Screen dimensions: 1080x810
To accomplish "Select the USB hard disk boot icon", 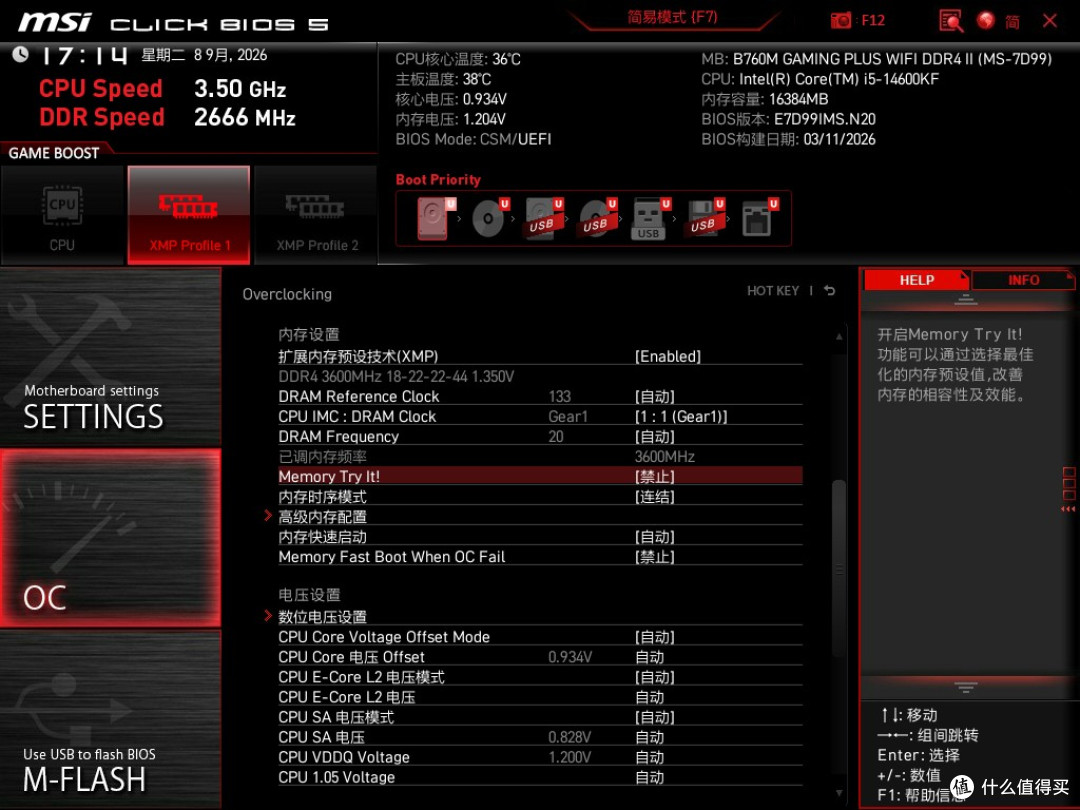I will click(x=543, y=218).
